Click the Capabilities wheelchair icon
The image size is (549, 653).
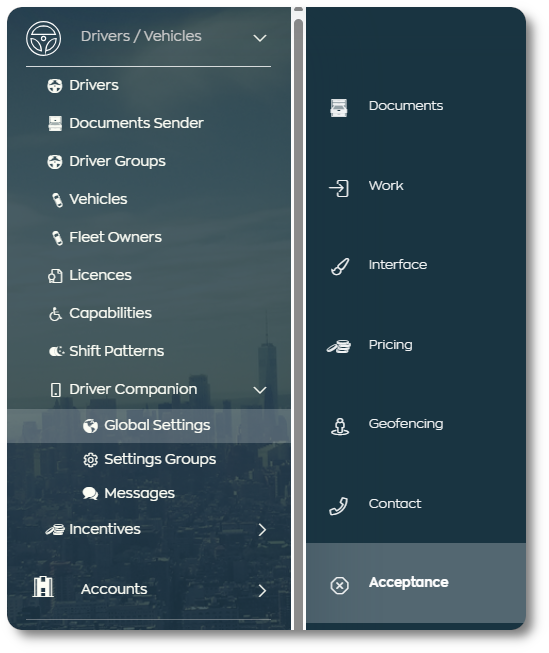tap(55, 314)
